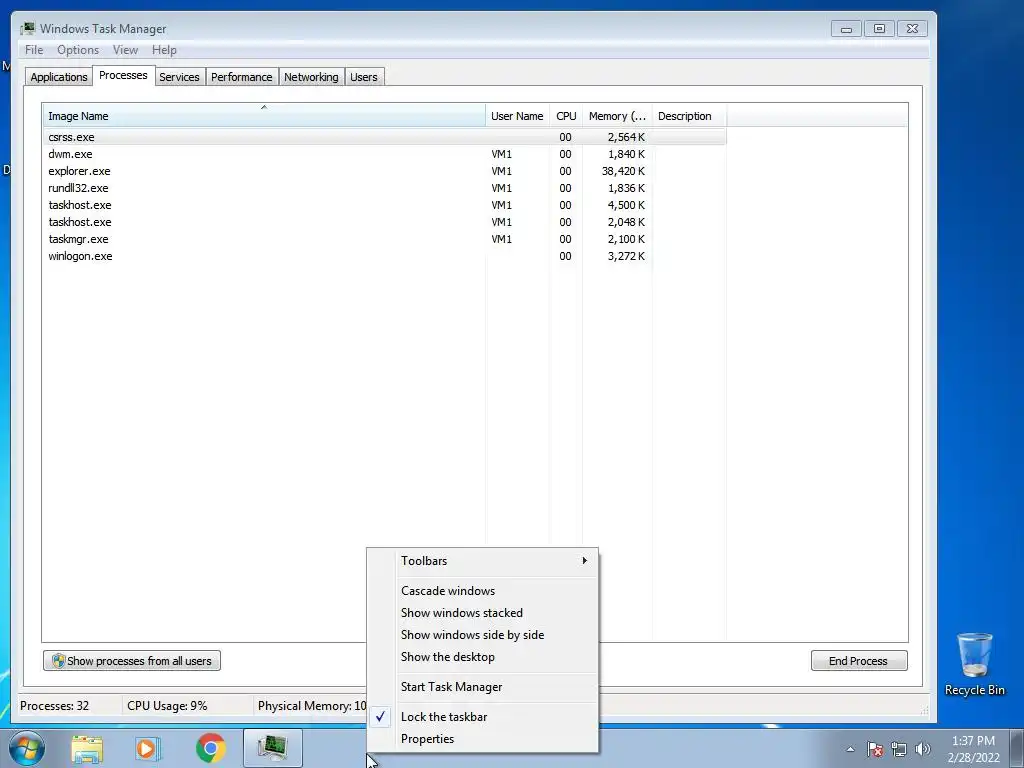The height and width of the screenshot is (768, 1024).
Task: Toggle Lock the taskbar option
Action: [482, 717]
